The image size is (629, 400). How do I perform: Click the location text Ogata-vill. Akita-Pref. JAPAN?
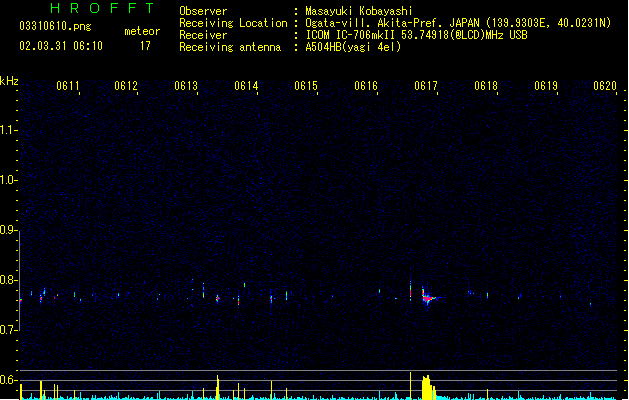(x=392, y=23)
